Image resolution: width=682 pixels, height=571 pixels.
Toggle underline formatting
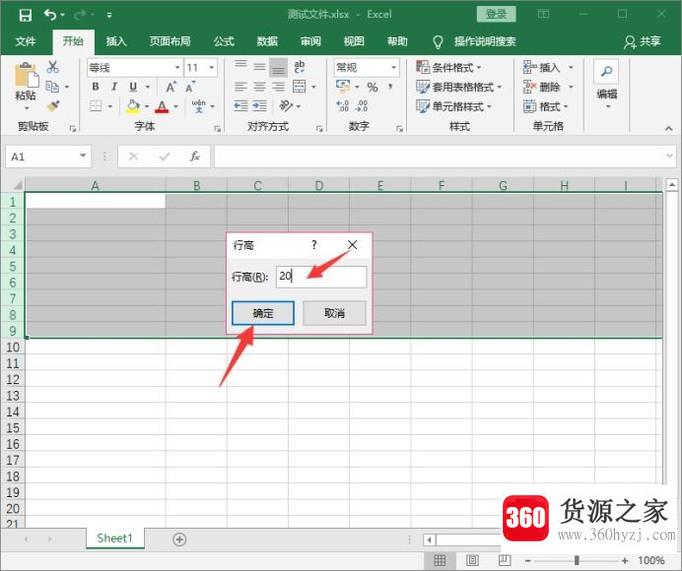coord(133,87)
